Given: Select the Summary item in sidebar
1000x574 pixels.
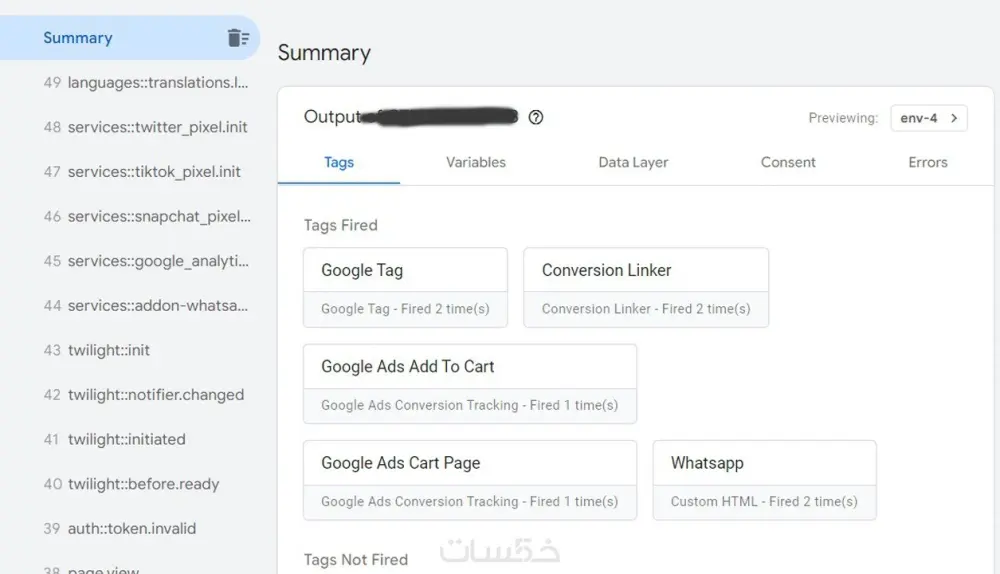Looking at the screenshot, I should tap(78, 38).
